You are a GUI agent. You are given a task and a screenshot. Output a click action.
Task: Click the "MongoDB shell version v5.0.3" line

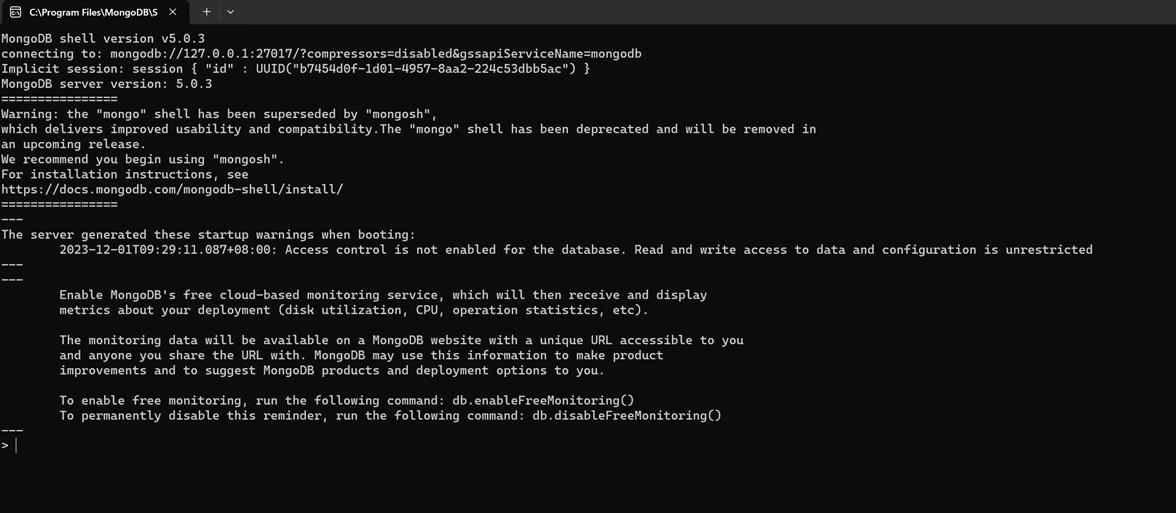pos(103,39)
